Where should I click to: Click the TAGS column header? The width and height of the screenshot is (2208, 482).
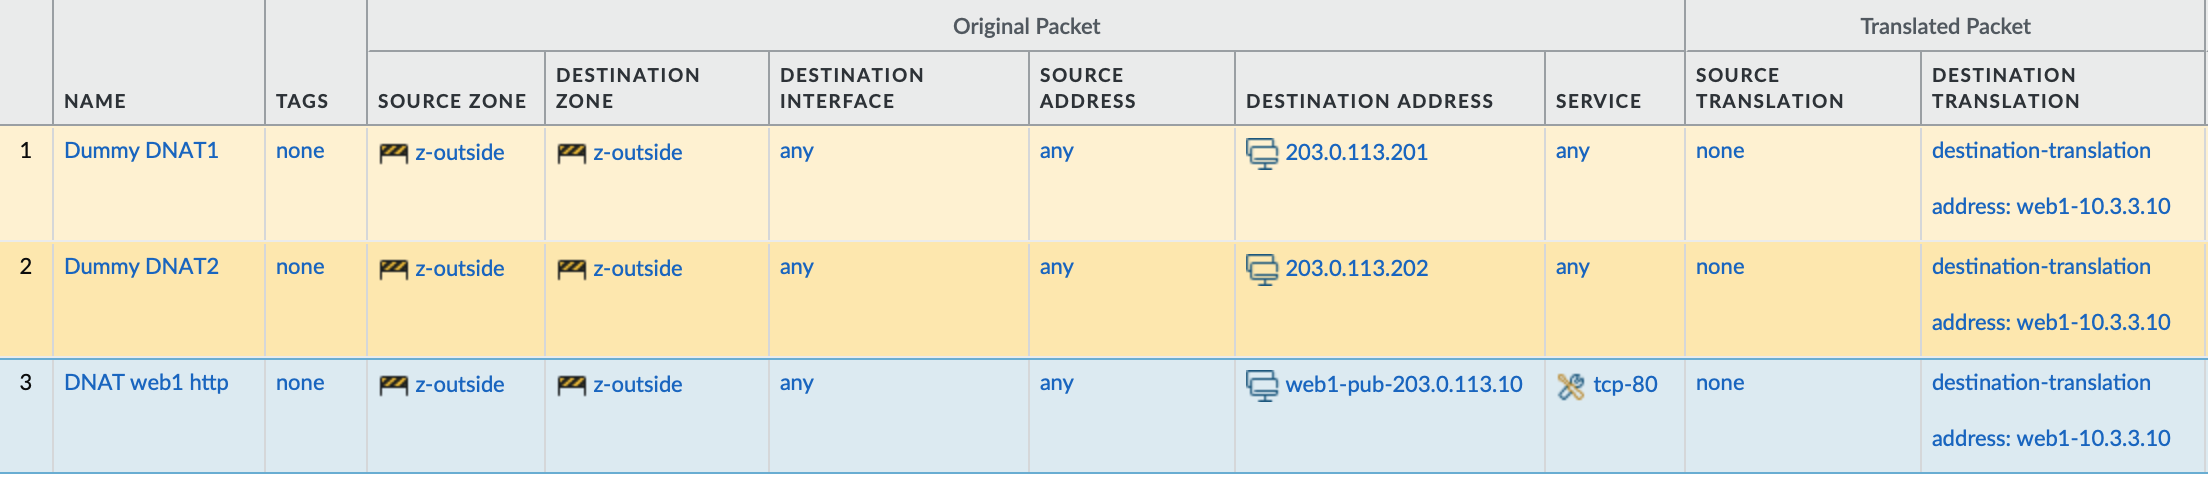pos(302,101)
